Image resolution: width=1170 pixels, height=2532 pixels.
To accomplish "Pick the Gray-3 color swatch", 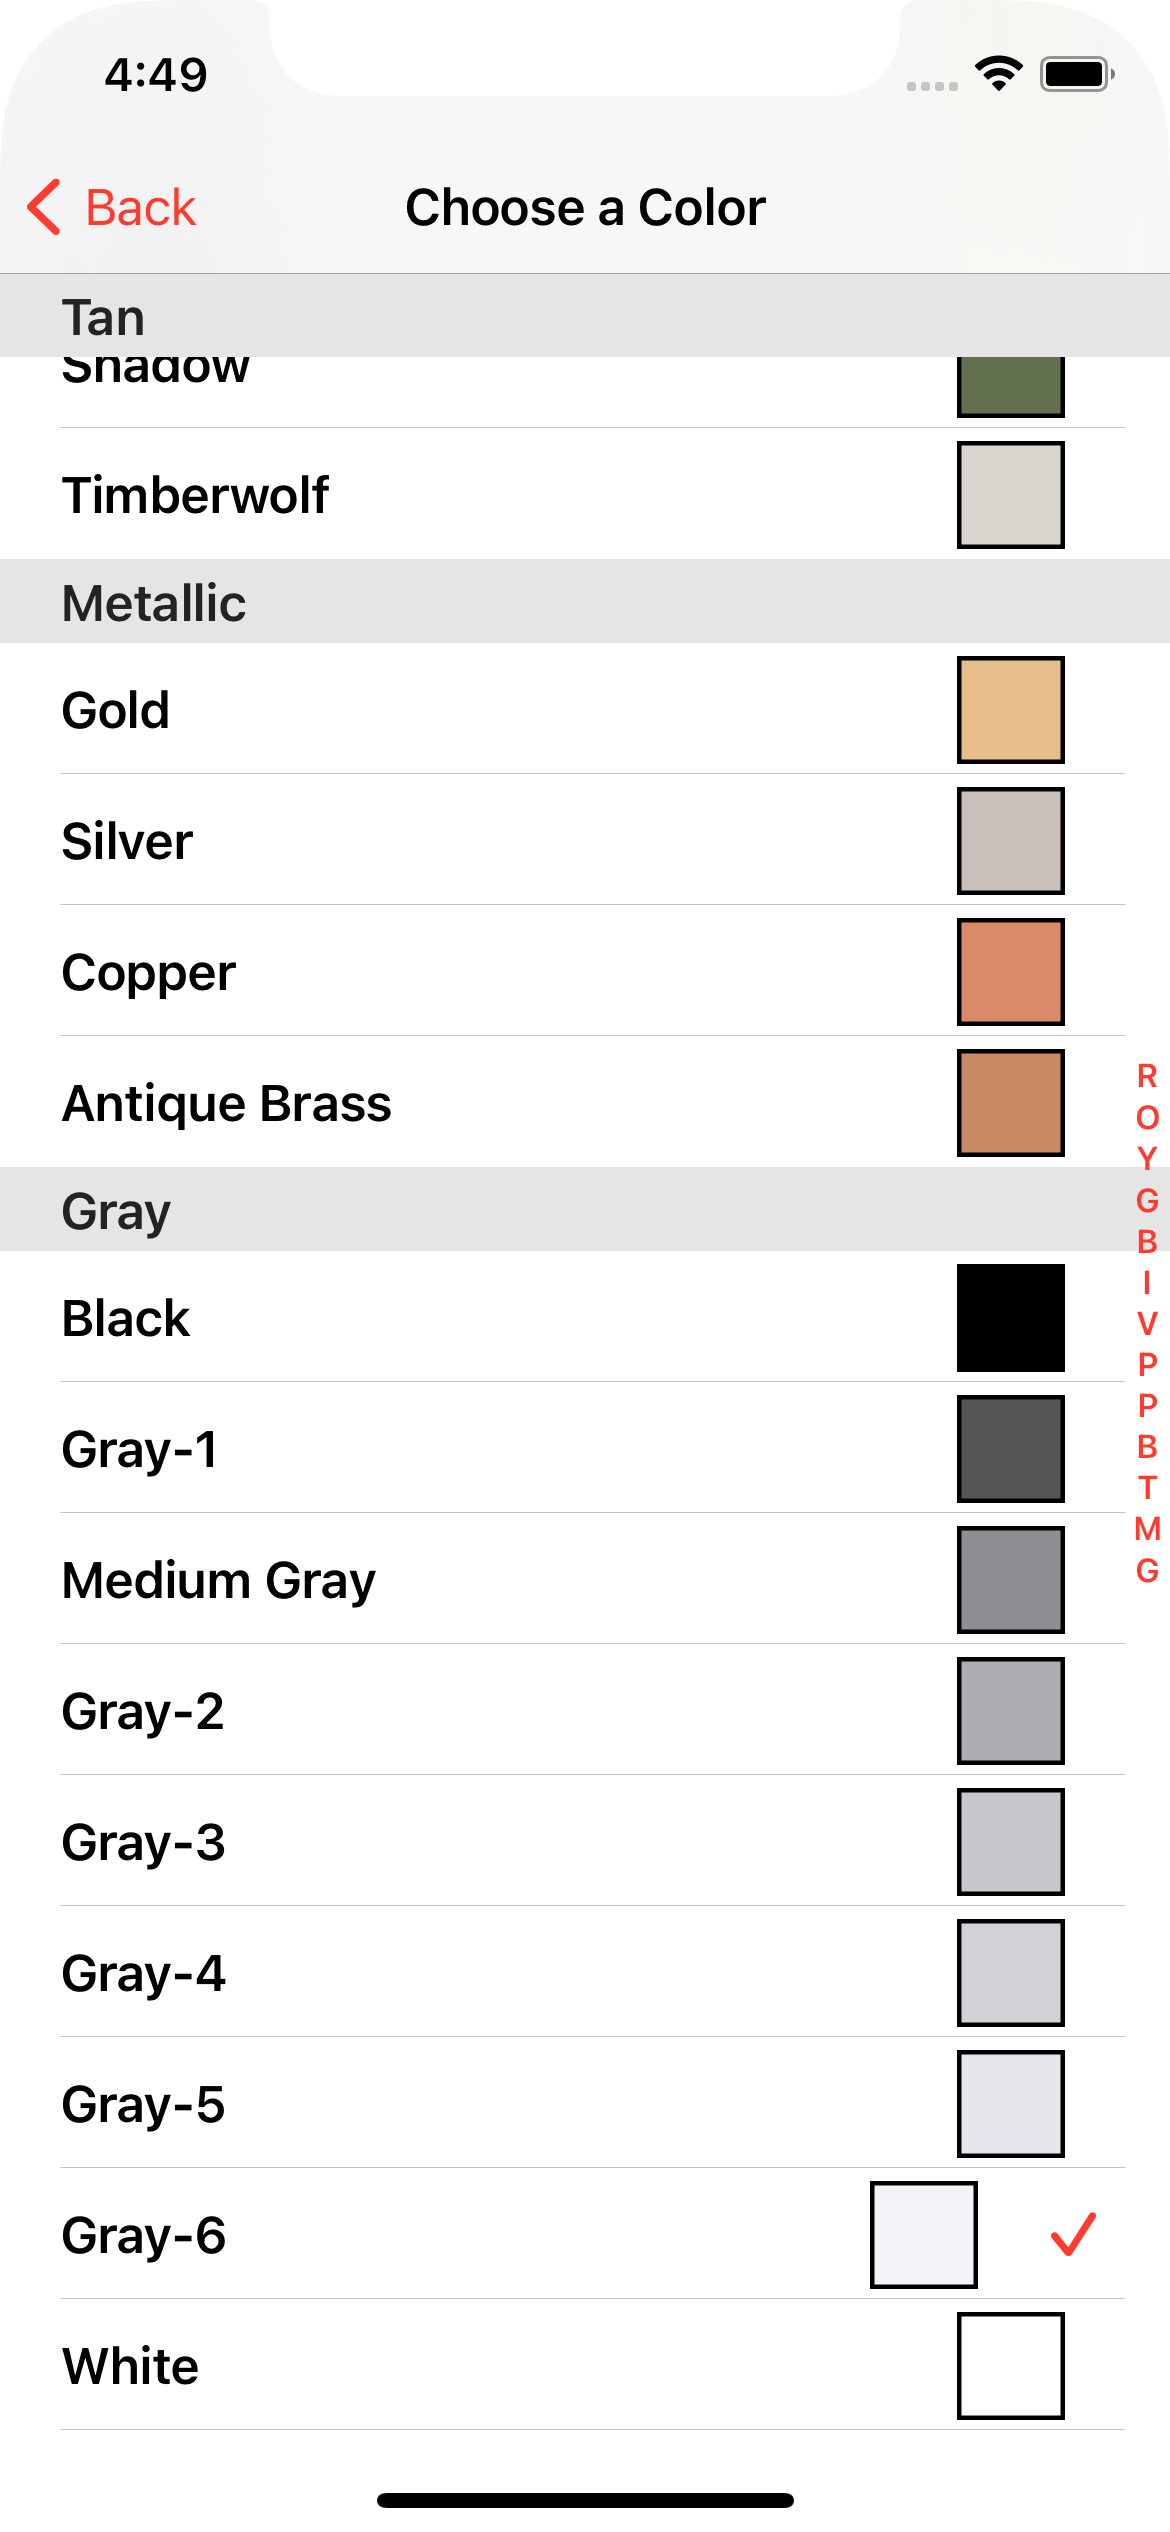I will point(1010,1842).
